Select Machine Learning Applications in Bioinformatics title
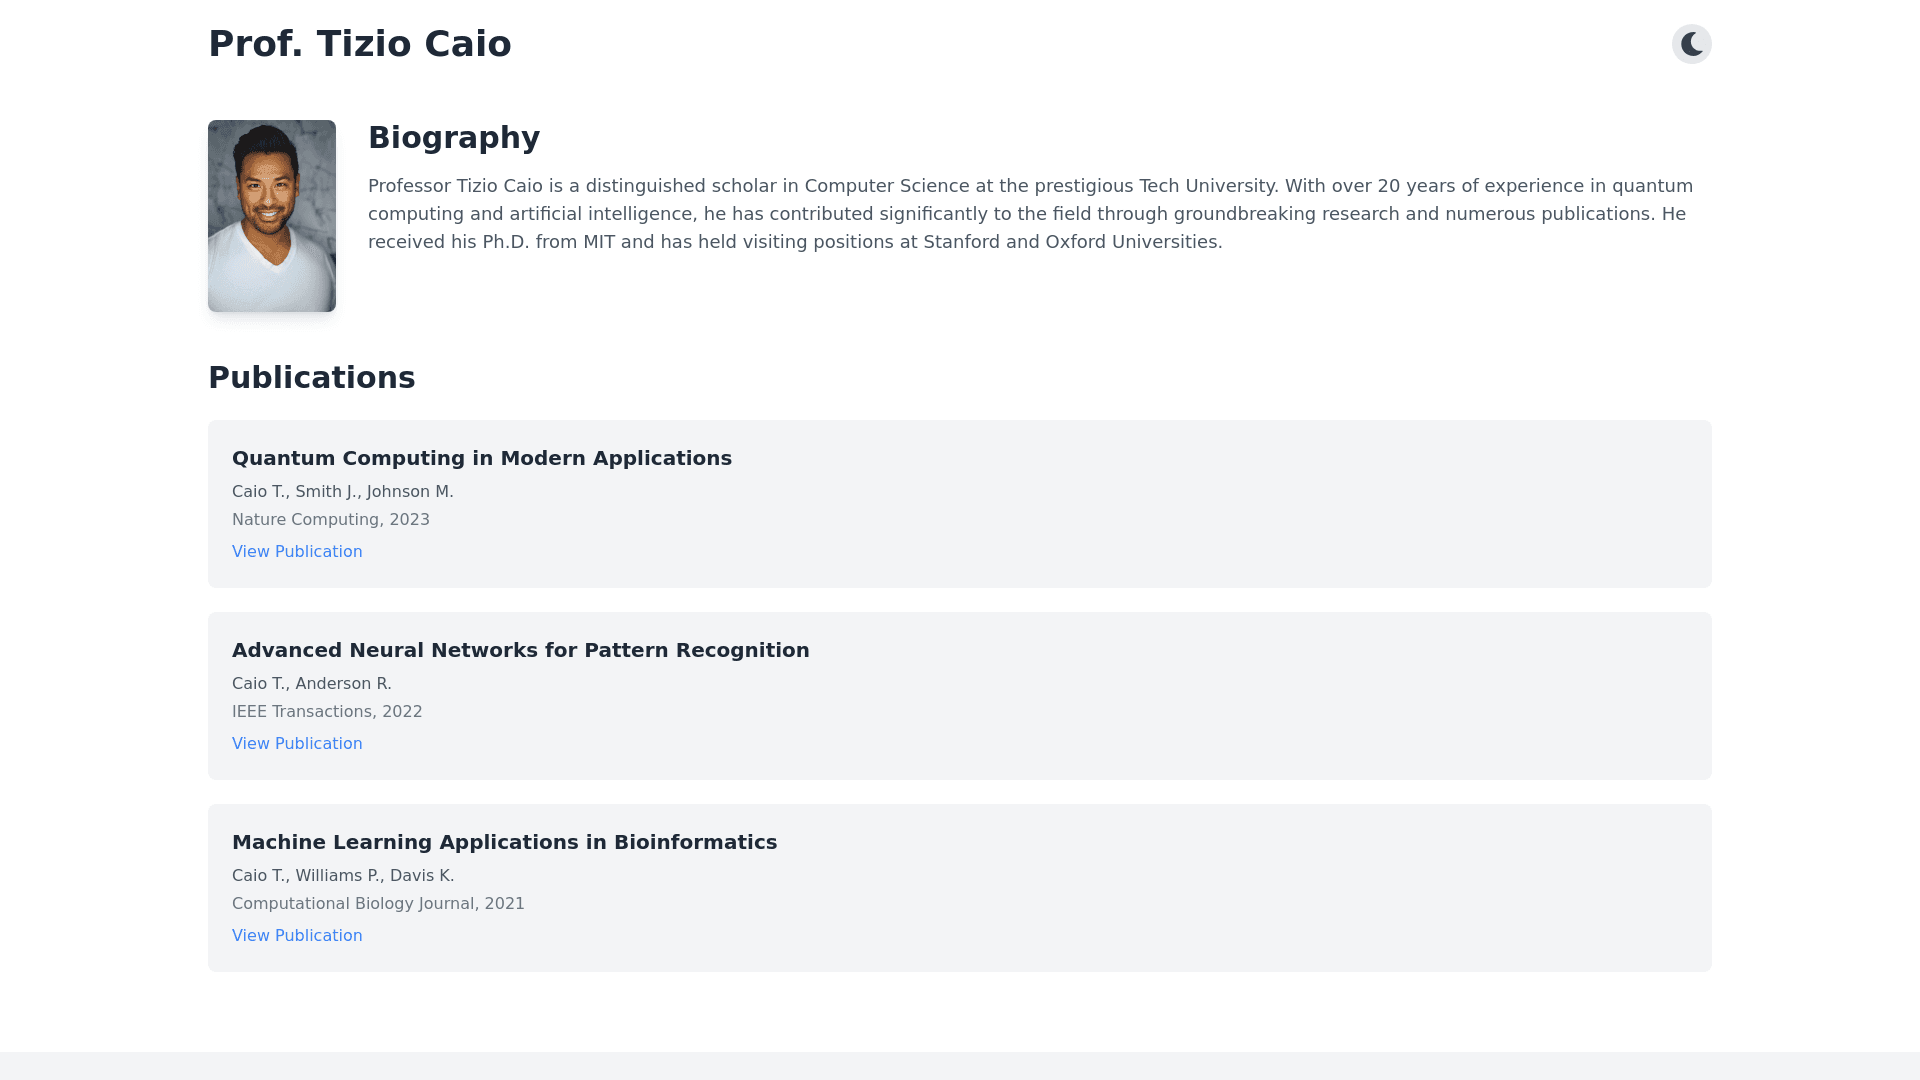Image resolution: width=1920 pixels, height=1080 pixels. pyautogui.click(x=504, y=842)
